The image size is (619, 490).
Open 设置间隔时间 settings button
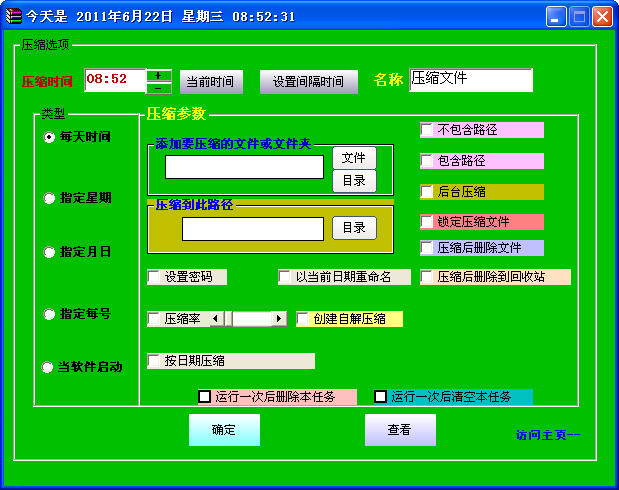pos(309,82)
